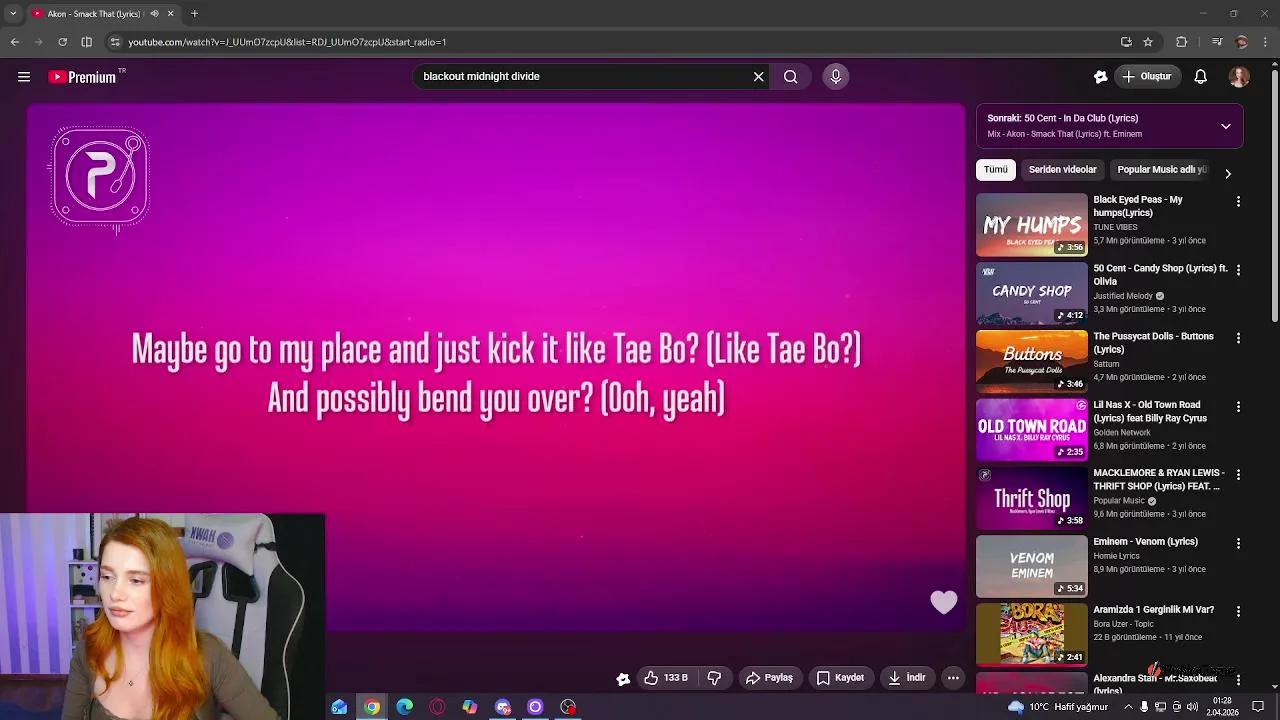This screenshot has height=720, width=1280.
Task: Open the Old Town Road thumbnail
Action: [x=1031, y=430]
